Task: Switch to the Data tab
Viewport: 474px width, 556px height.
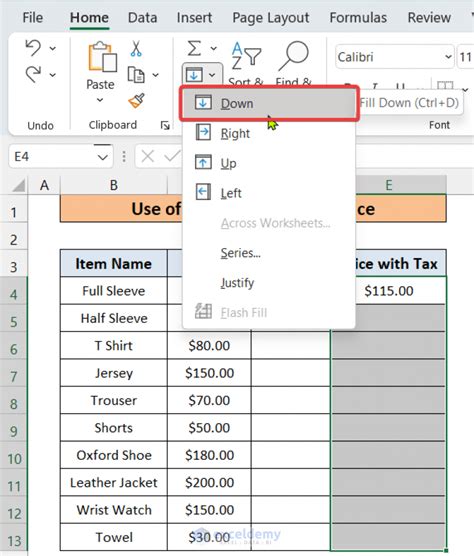Action: (143, 17)
